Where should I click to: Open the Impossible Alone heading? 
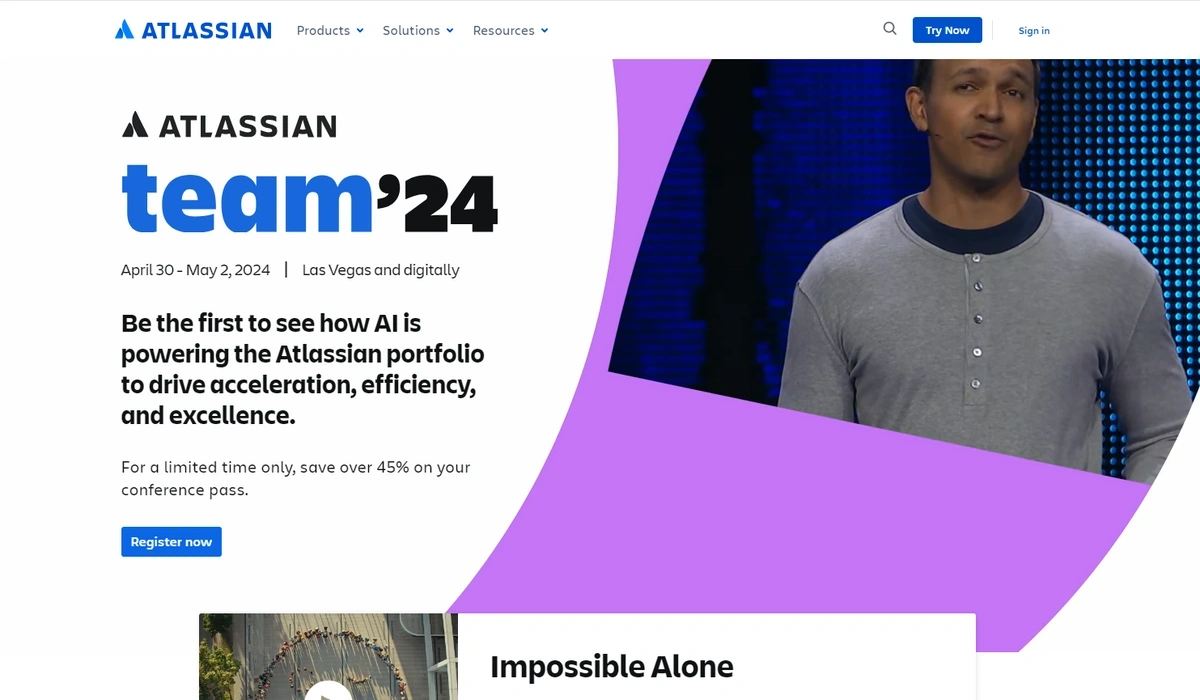point(612,666)
